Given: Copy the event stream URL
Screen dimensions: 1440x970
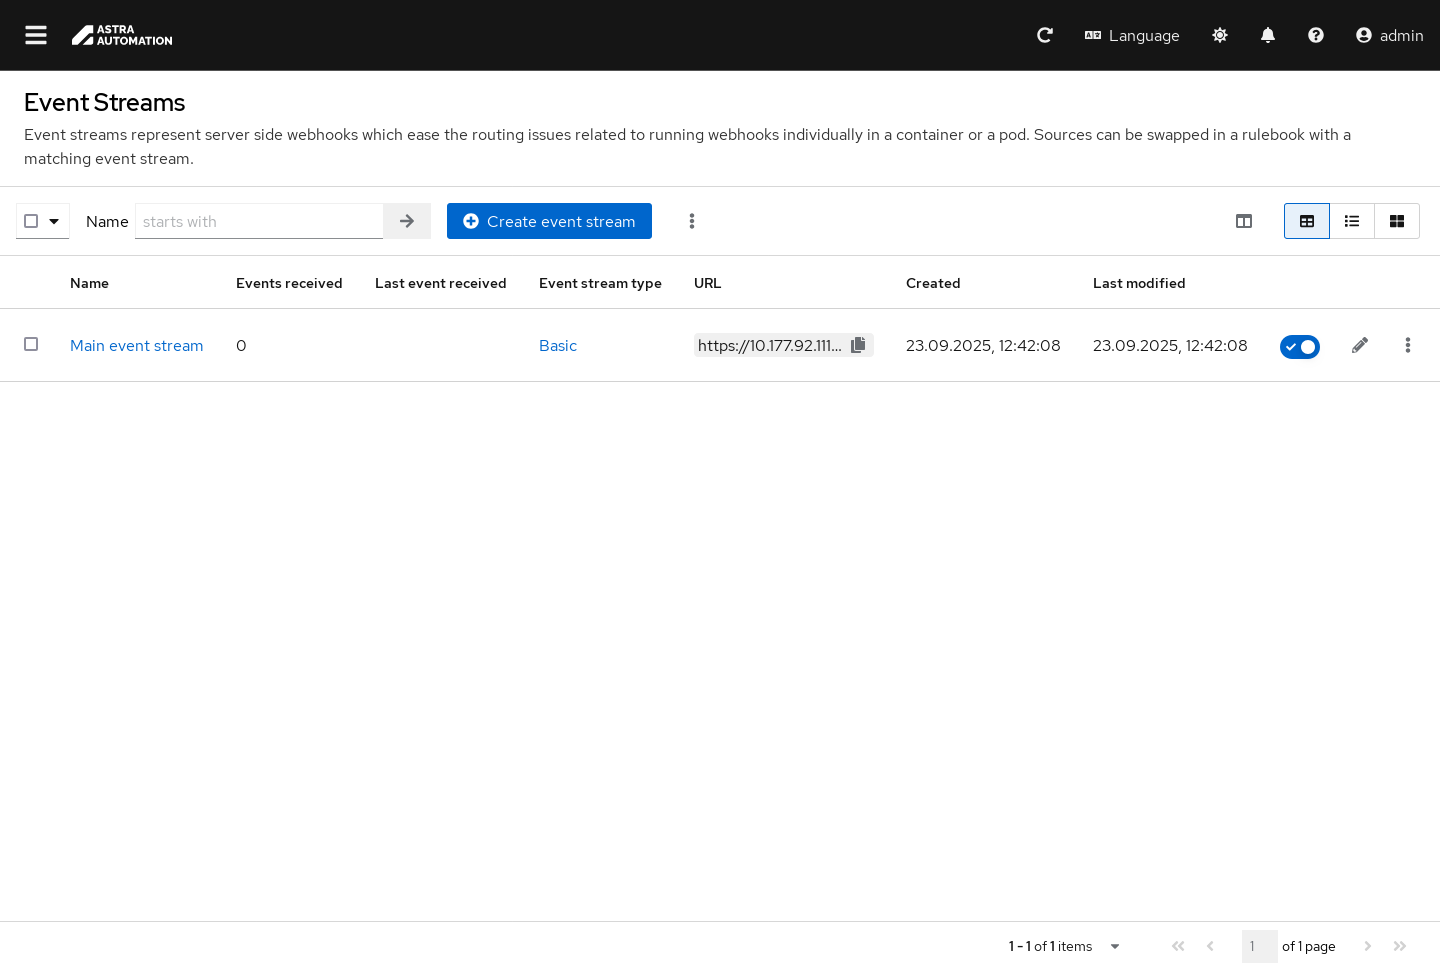Looking at the screenshot, I should 858,345.
